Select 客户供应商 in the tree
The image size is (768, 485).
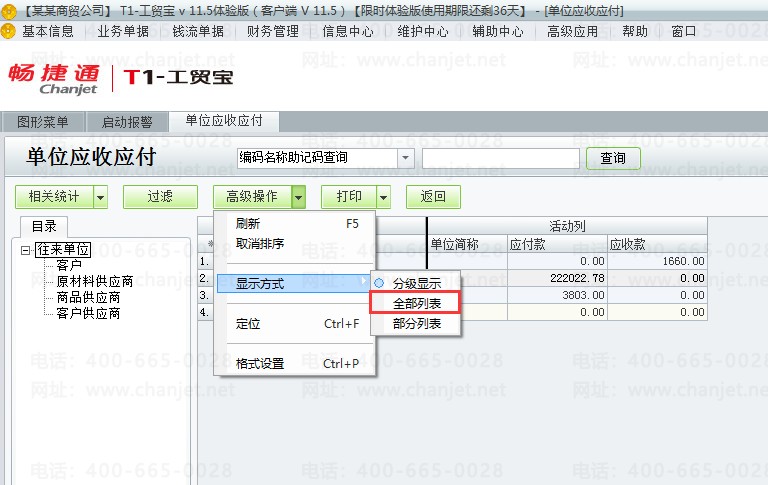tap(88, 314)
